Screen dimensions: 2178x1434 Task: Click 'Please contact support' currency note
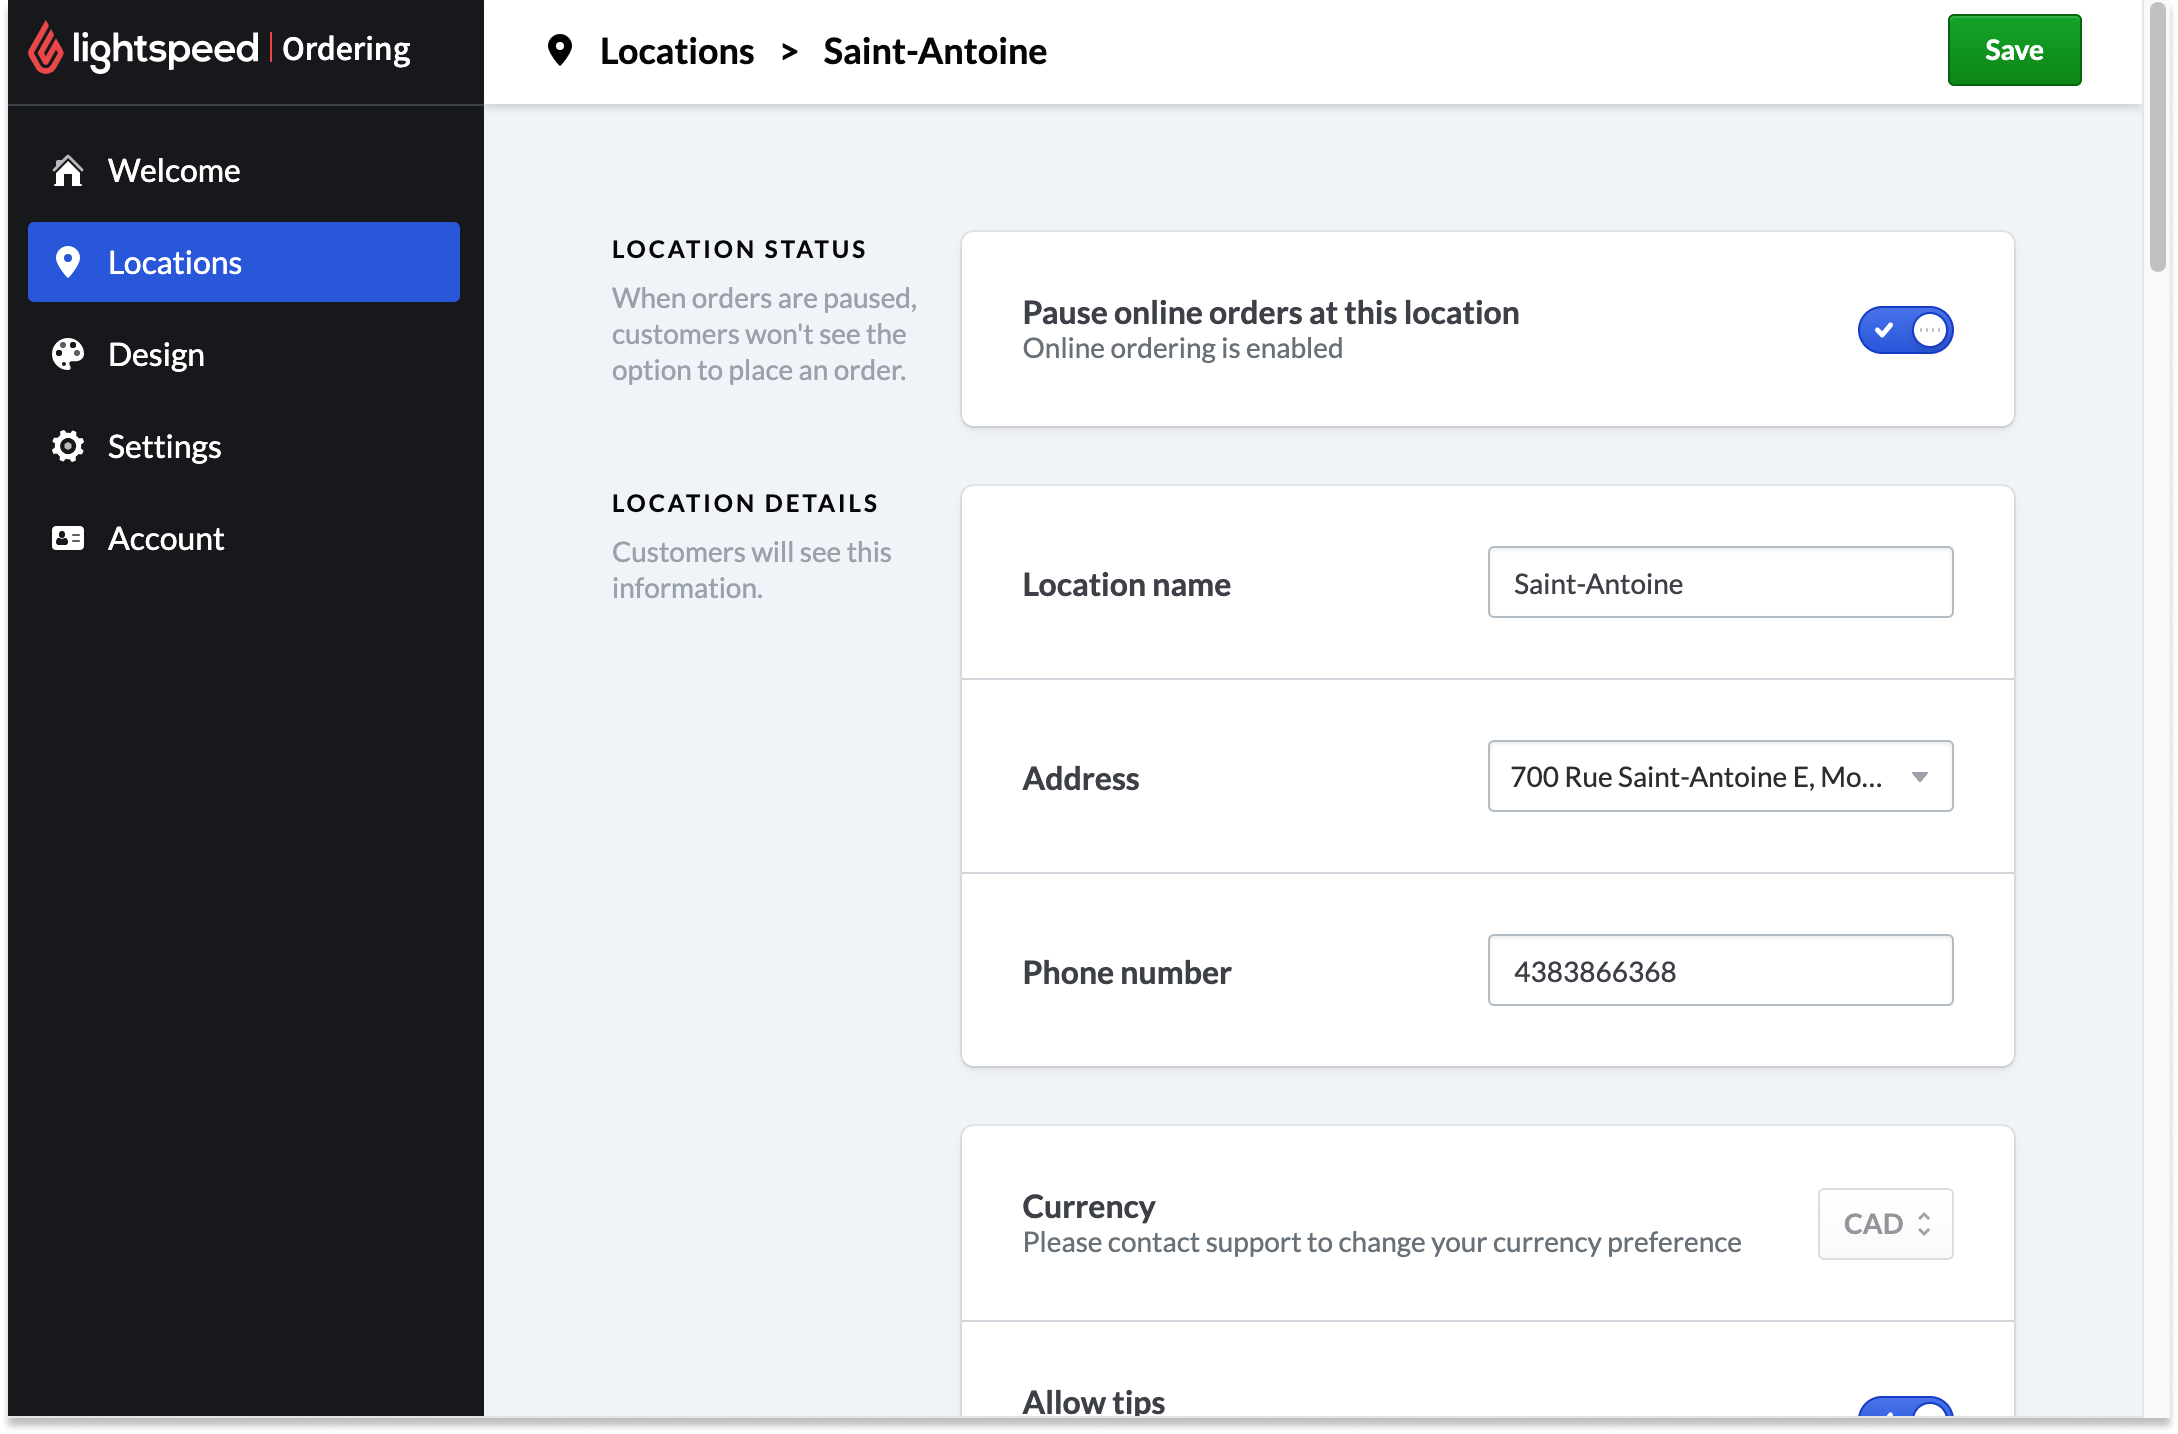[1381, 1242]
